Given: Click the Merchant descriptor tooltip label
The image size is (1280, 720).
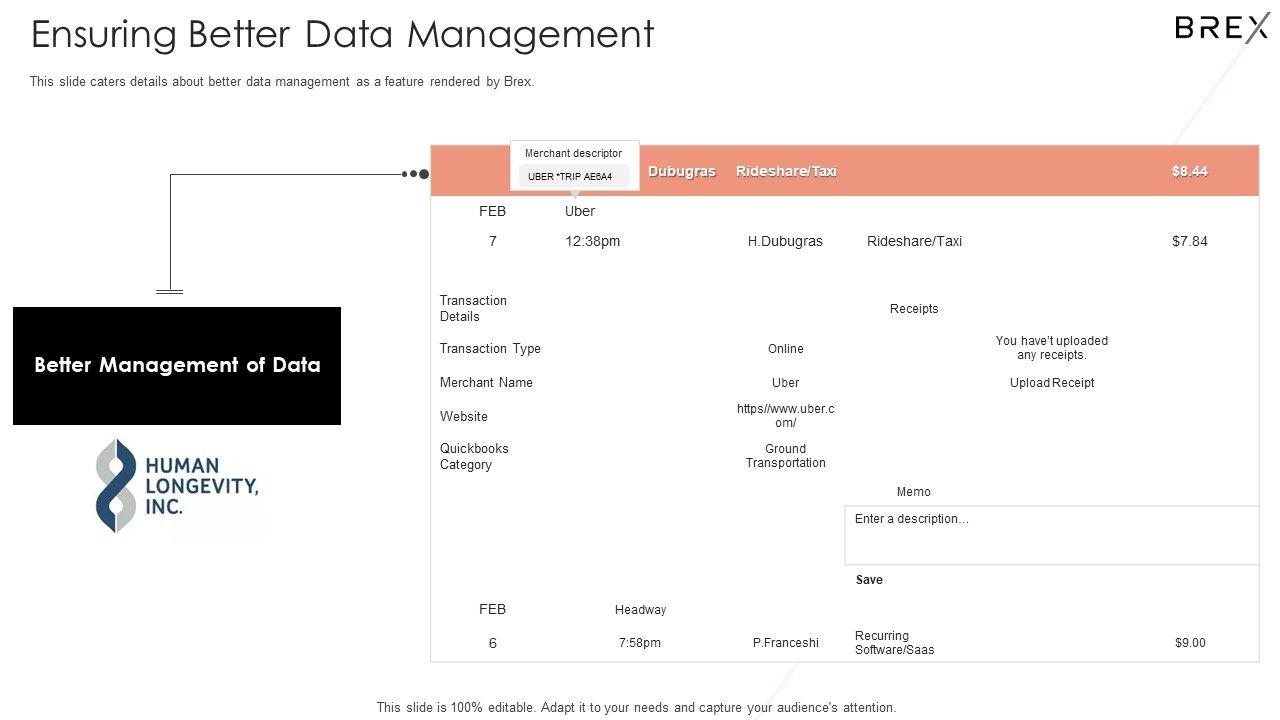Looking at the screenshot, I should point(573,153).
